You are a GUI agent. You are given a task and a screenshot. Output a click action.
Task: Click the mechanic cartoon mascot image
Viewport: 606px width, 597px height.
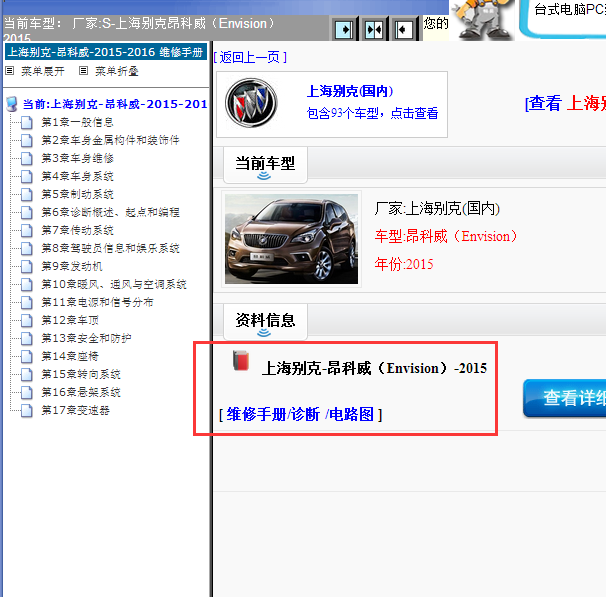click(x=482, y=19)
